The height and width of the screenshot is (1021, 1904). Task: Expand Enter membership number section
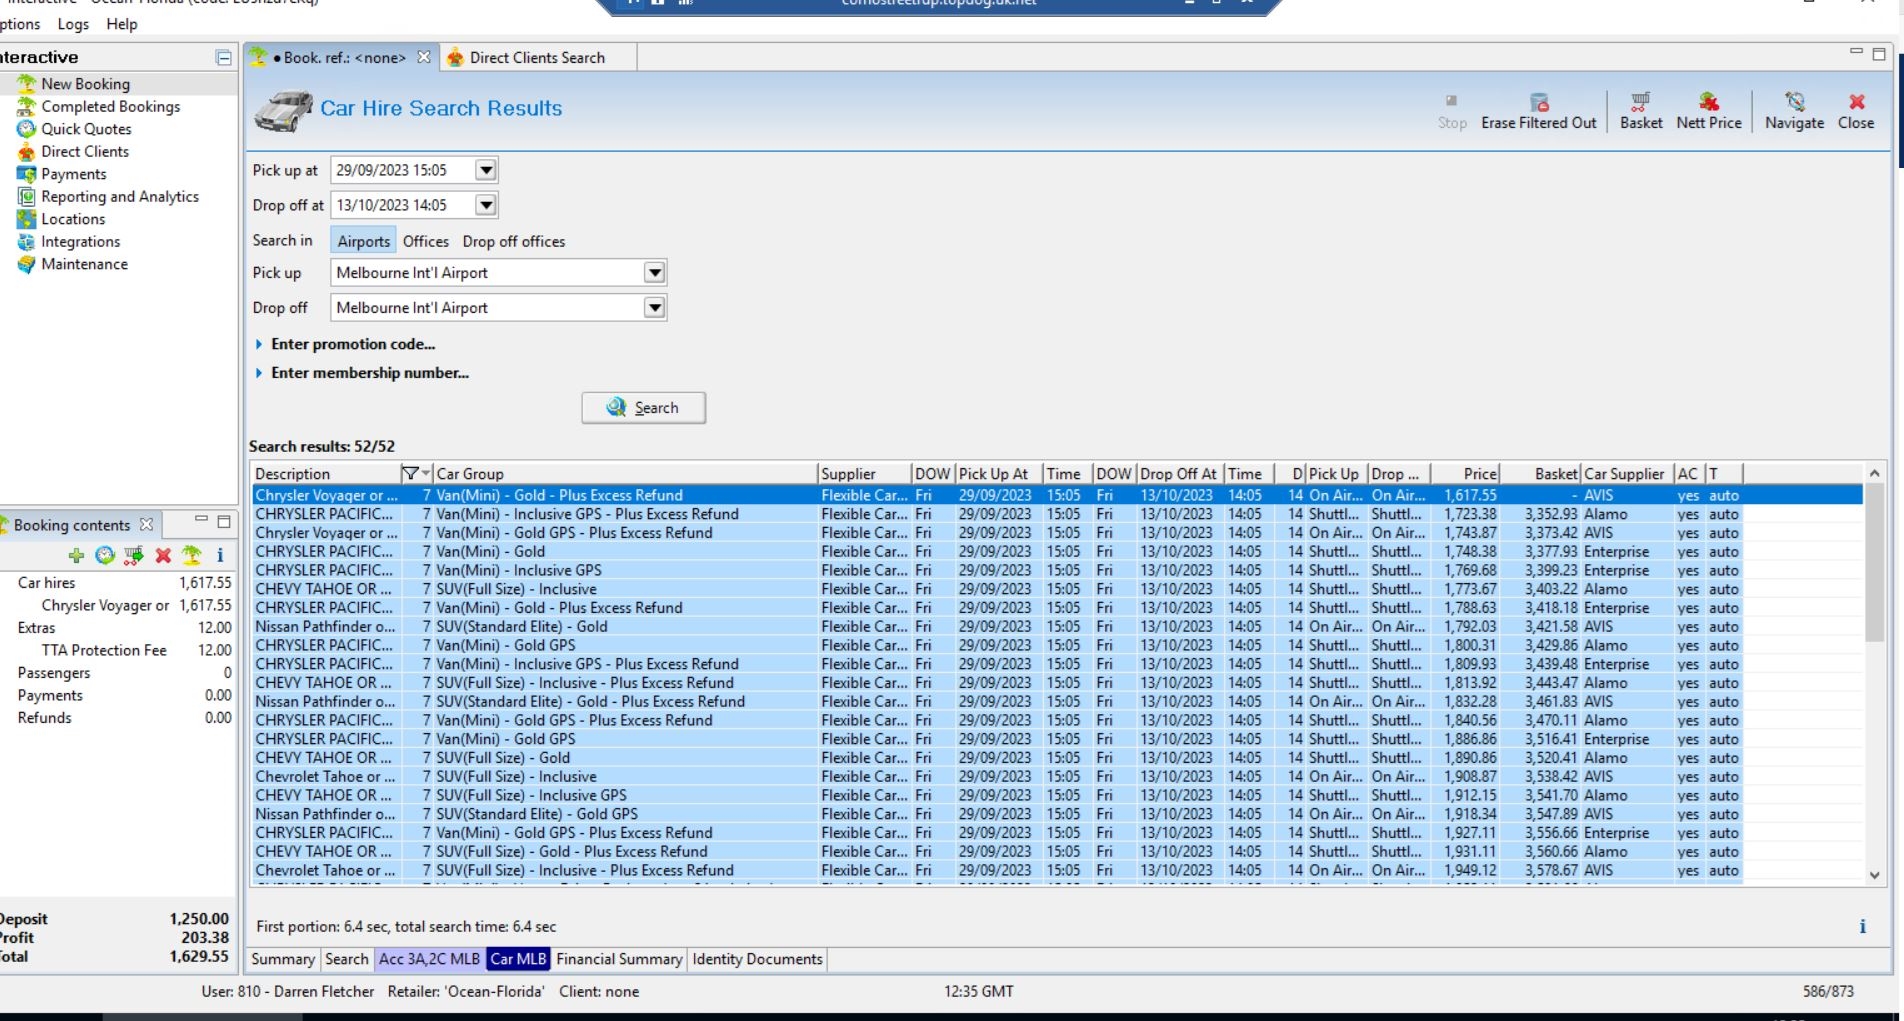click(x=362, y=373)
